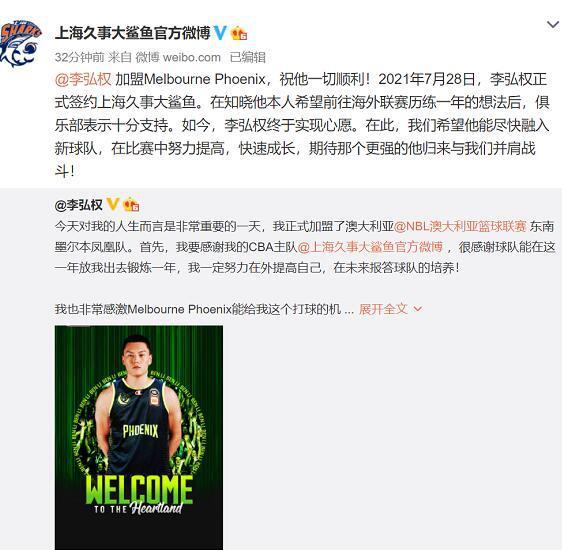562x550 pixels.
Task: Click the reposted post text body
Action: click(305, 267)
